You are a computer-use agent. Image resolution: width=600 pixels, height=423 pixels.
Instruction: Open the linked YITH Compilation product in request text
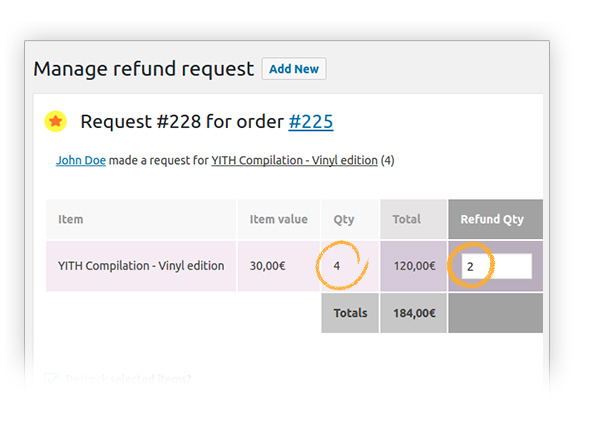click(x=294, y=160)
